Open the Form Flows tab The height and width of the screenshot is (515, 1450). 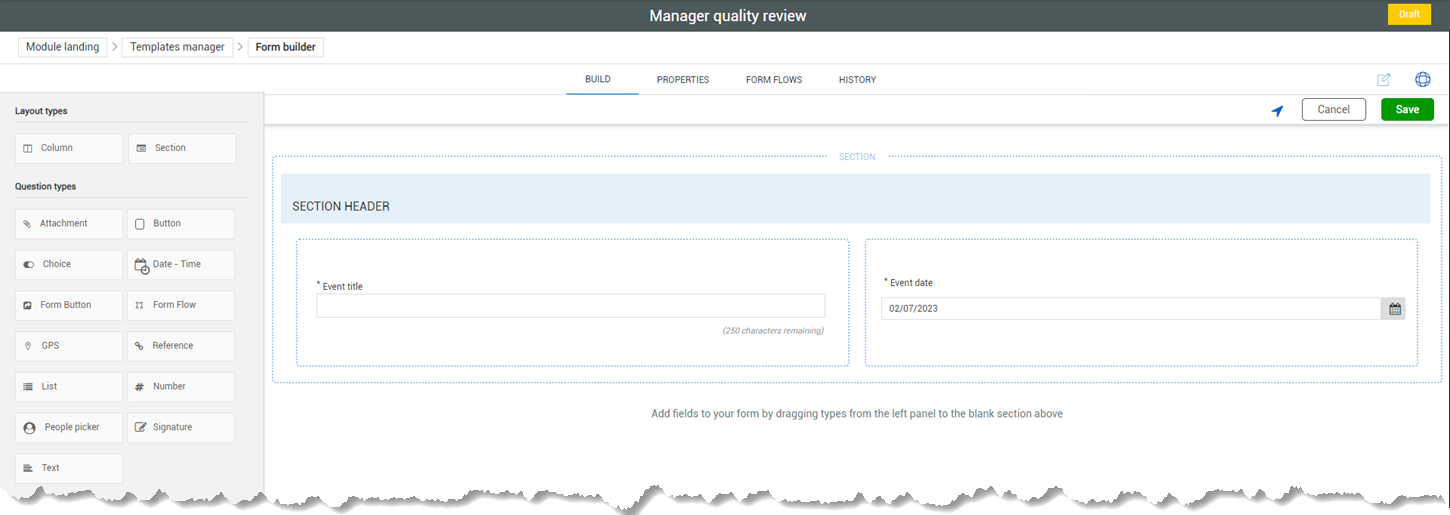[x=774, y=80]
